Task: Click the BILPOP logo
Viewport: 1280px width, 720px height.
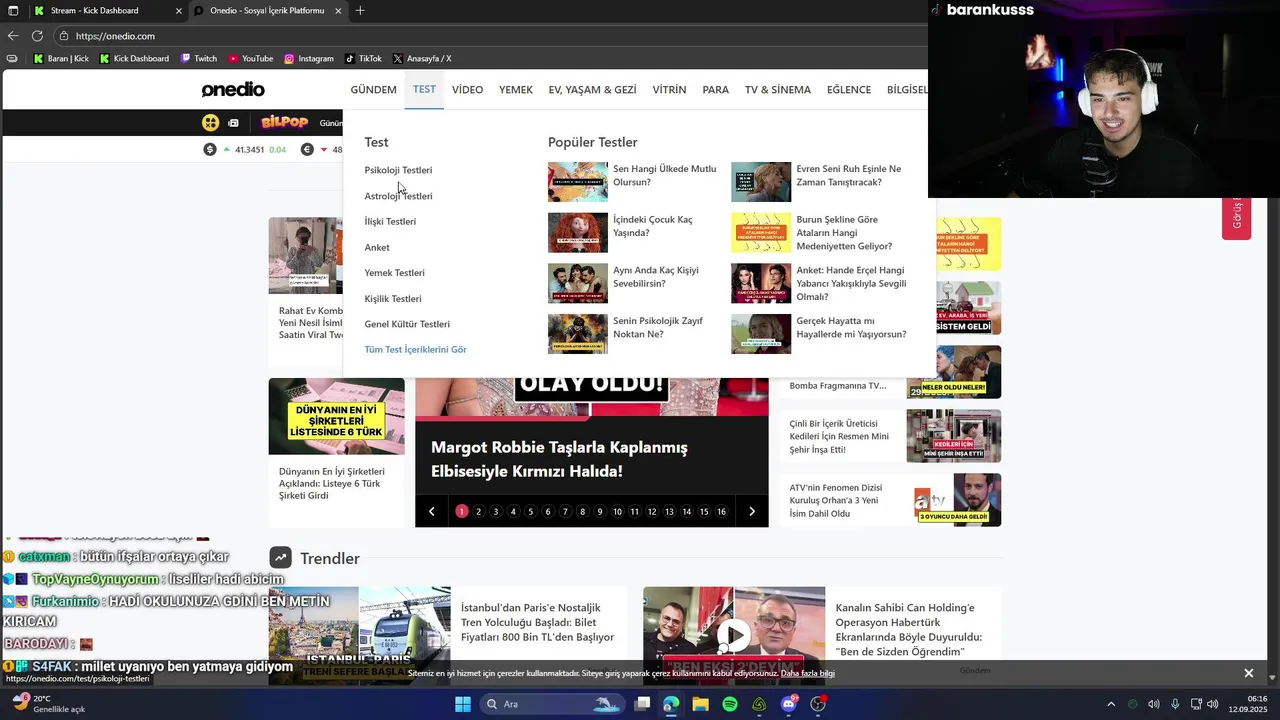Action: (x=284, y=122)
